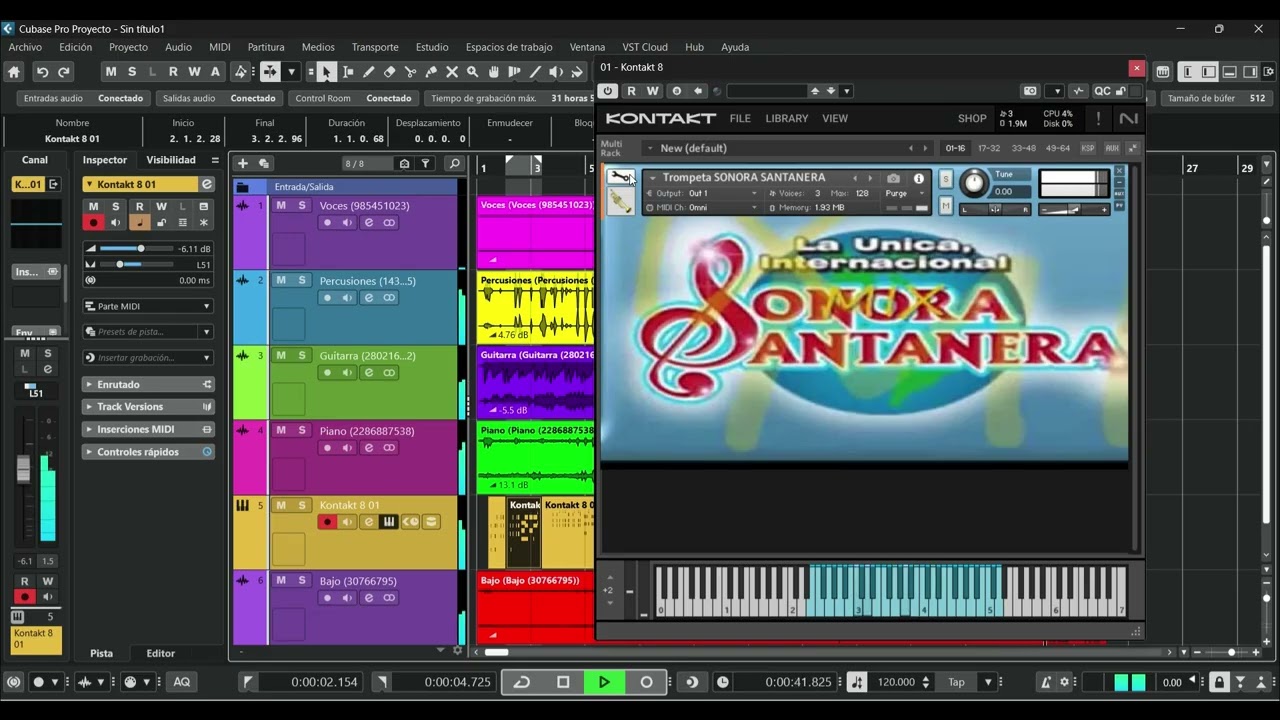Expand the Track Versions section
This screenshot has width=1280, height=720.
coord(148,407)
